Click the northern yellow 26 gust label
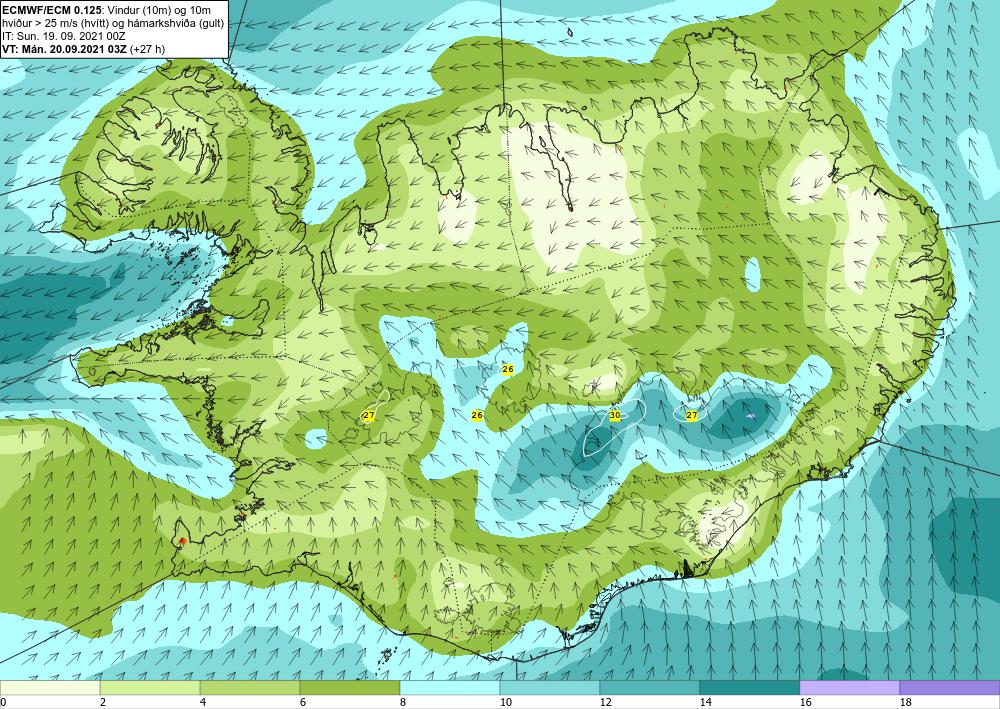The height and width of the screenshot is (709, 1000). click(508, 369)
